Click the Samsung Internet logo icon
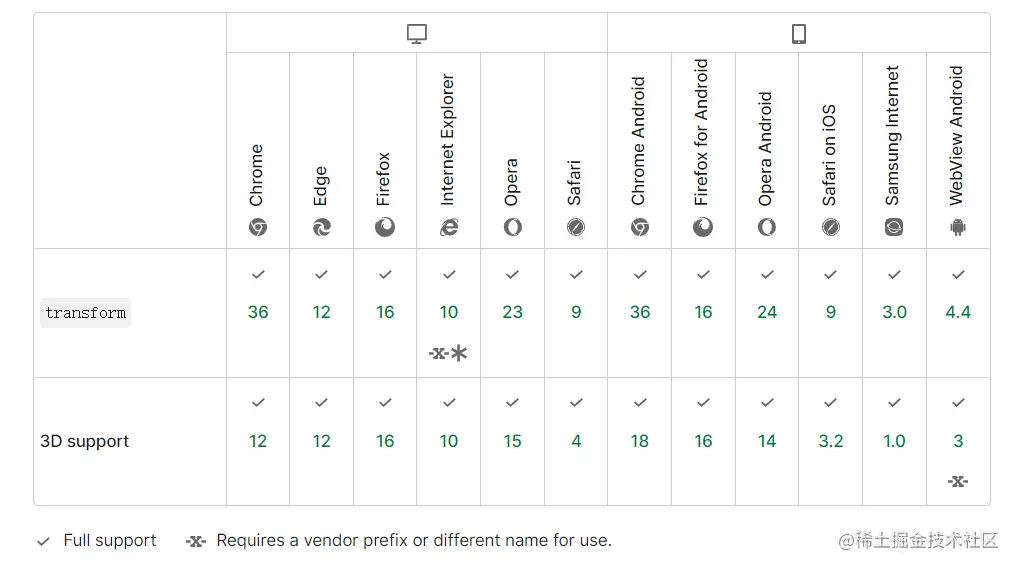The height and width of the screenshot is (568, 1016). click(x=894, y=228)
